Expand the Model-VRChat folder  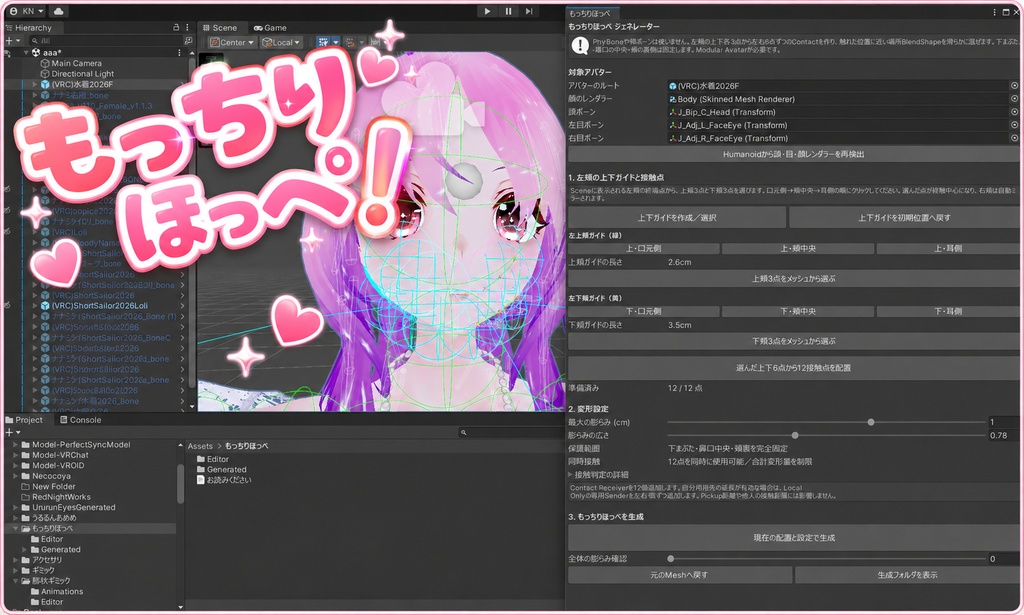click(16, 455)
